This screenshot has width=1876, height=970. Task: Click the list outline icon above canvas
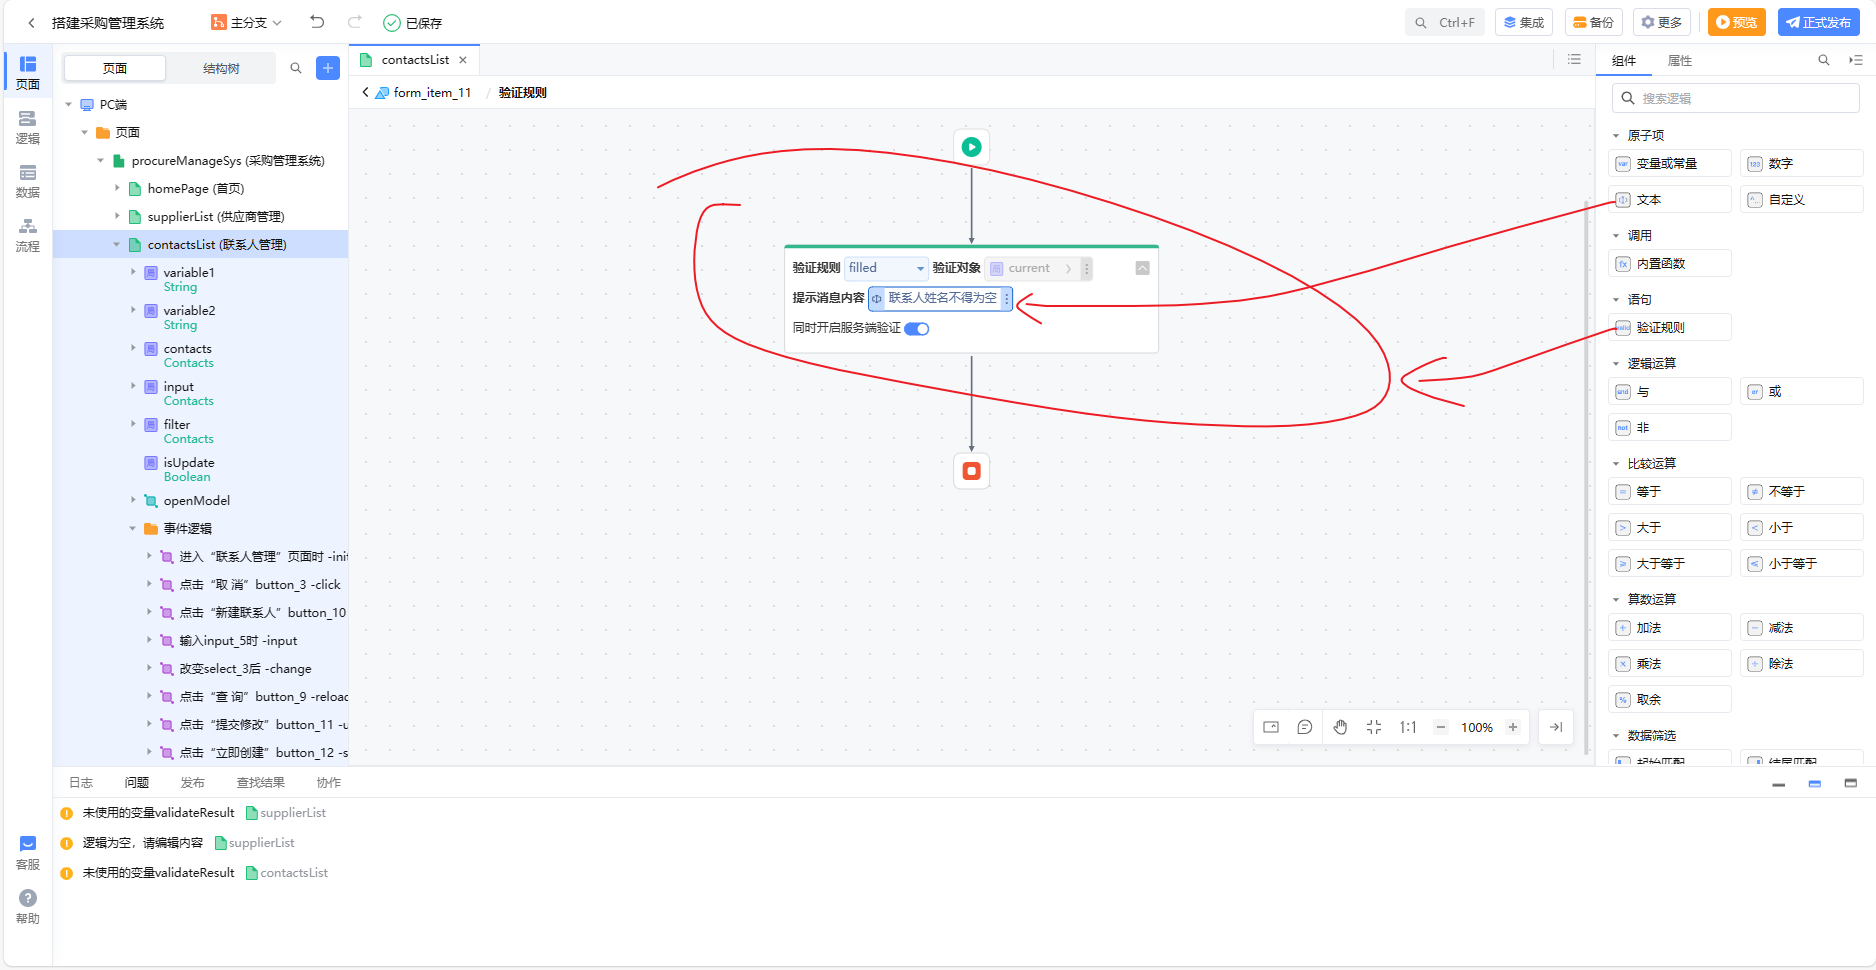click(x=1574, y=60)
